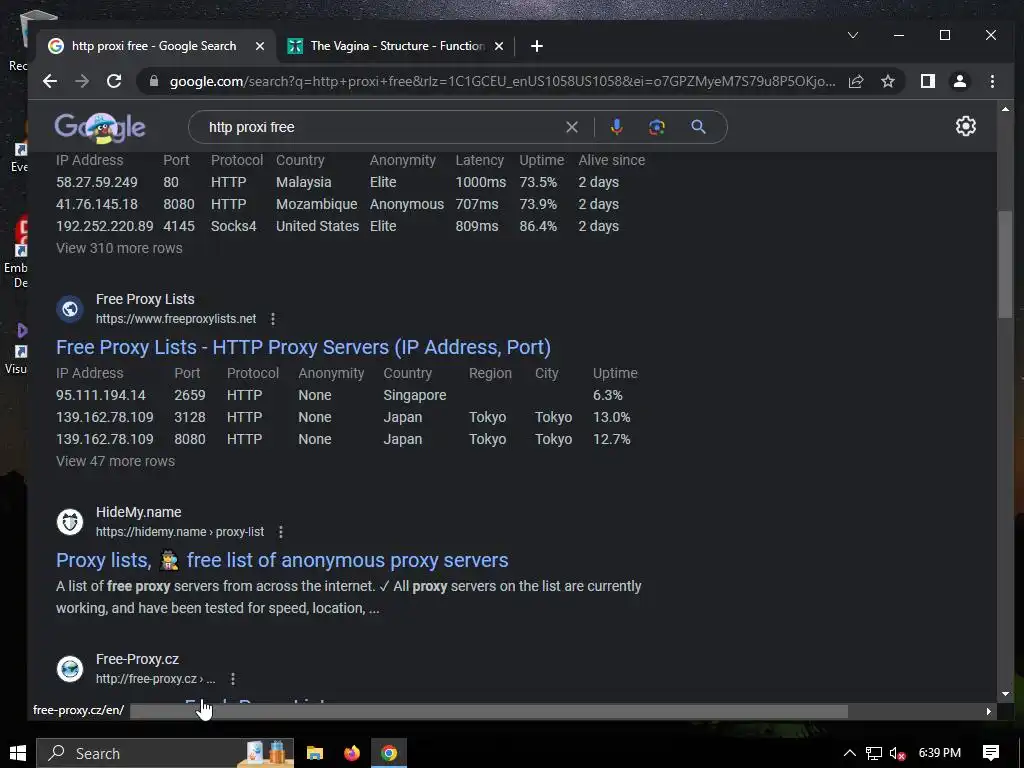
Task: Open Firefox from the taskbar
Action: click(352, 753)
